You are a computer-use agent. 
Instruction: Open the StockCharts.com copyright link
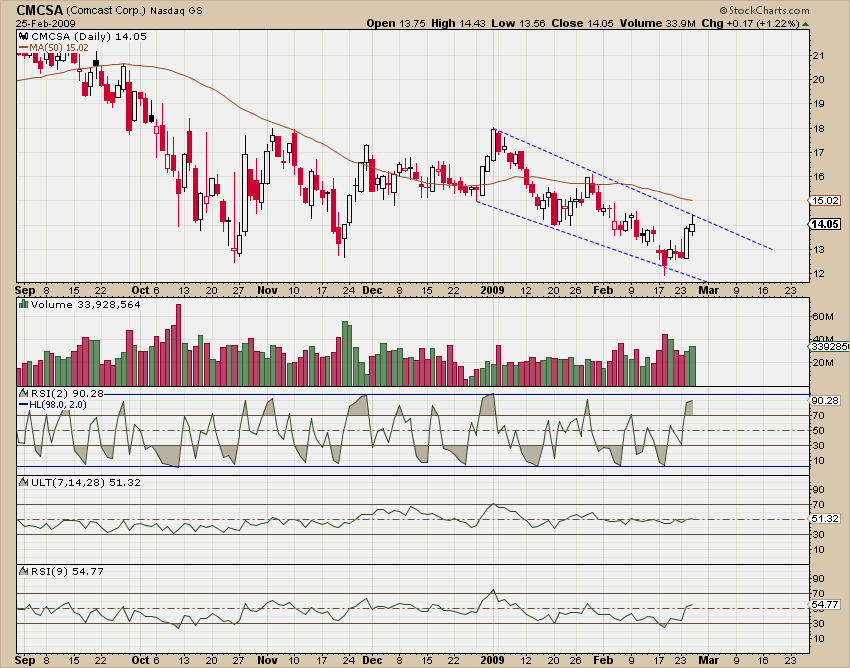point(764,10)
